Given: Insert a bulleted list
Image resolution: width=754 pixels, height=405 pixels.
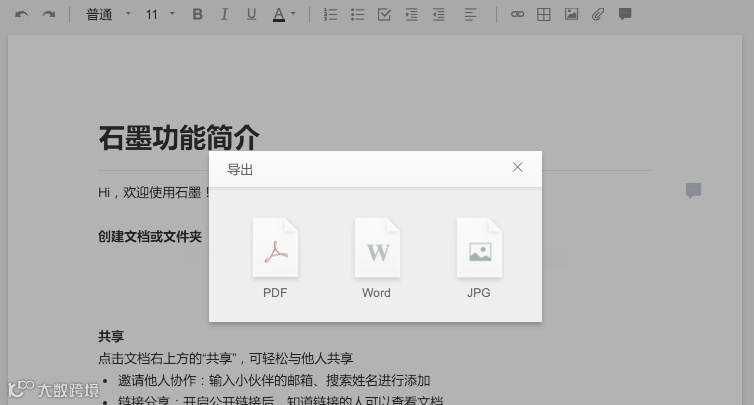Looking at the screenshot, I should pyautogui.click(x=357, y=14).
